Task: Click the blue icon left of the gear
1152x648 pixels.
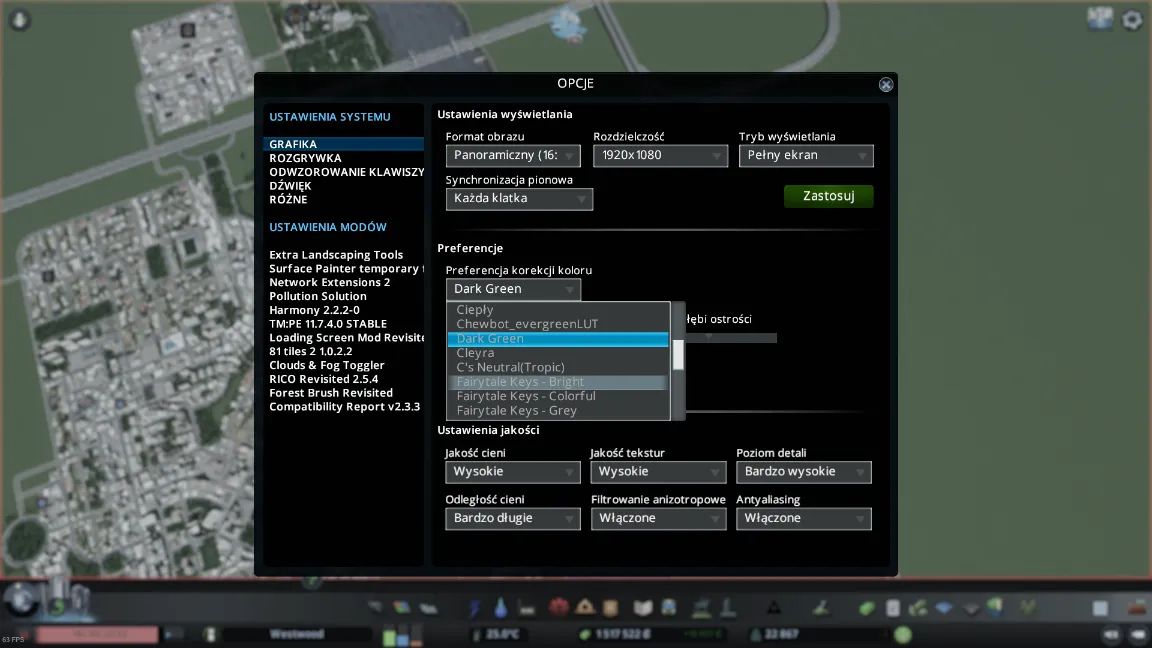Action: point(1100,19)
